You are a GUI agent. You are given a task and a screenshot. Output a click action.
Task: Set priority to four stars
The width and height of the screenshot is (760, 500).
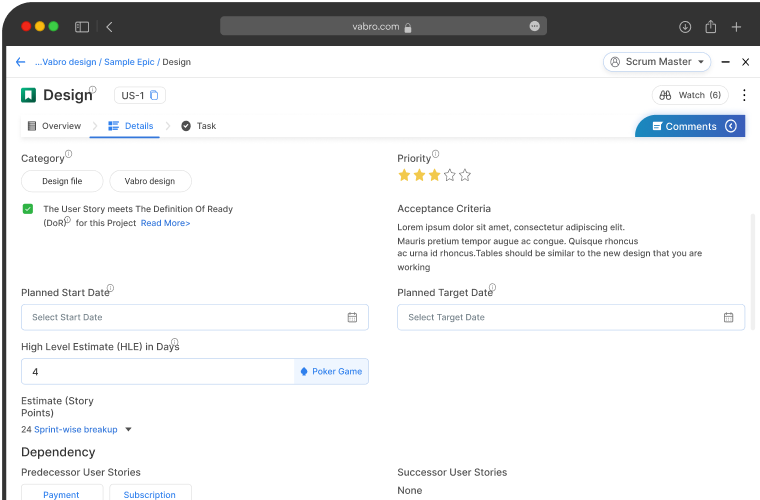[450, 175]
